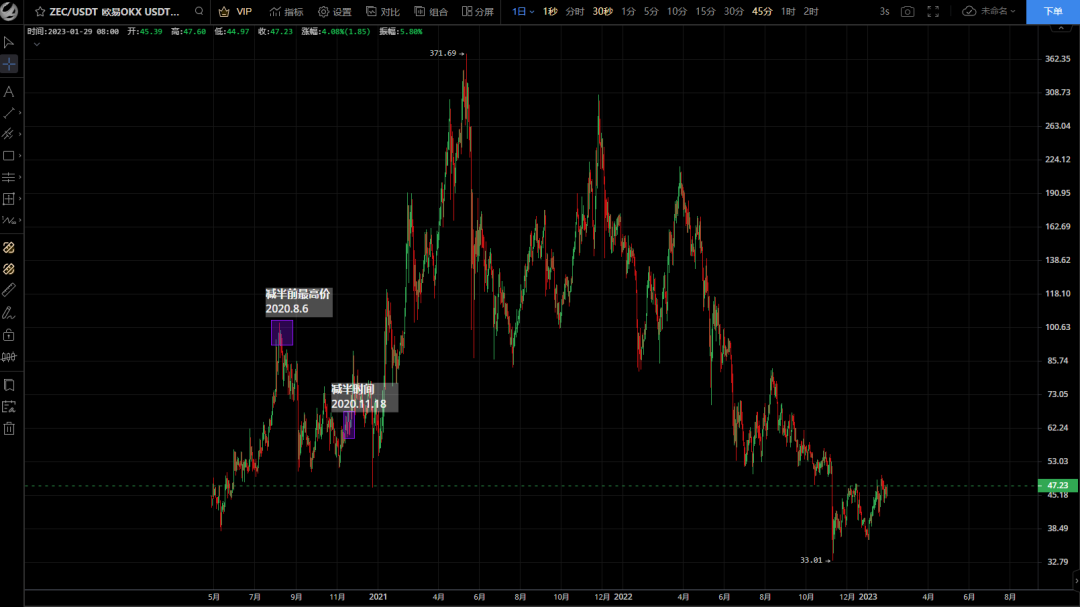Open symbol search with magnifier icon
The height and width of the screenshot is (607, 1080).
click(x=199, y=11)
